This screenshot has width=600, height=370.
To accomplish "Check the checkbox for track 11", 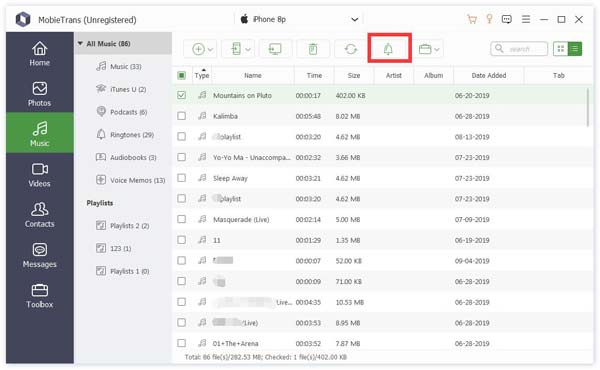I will click(182, 240).
